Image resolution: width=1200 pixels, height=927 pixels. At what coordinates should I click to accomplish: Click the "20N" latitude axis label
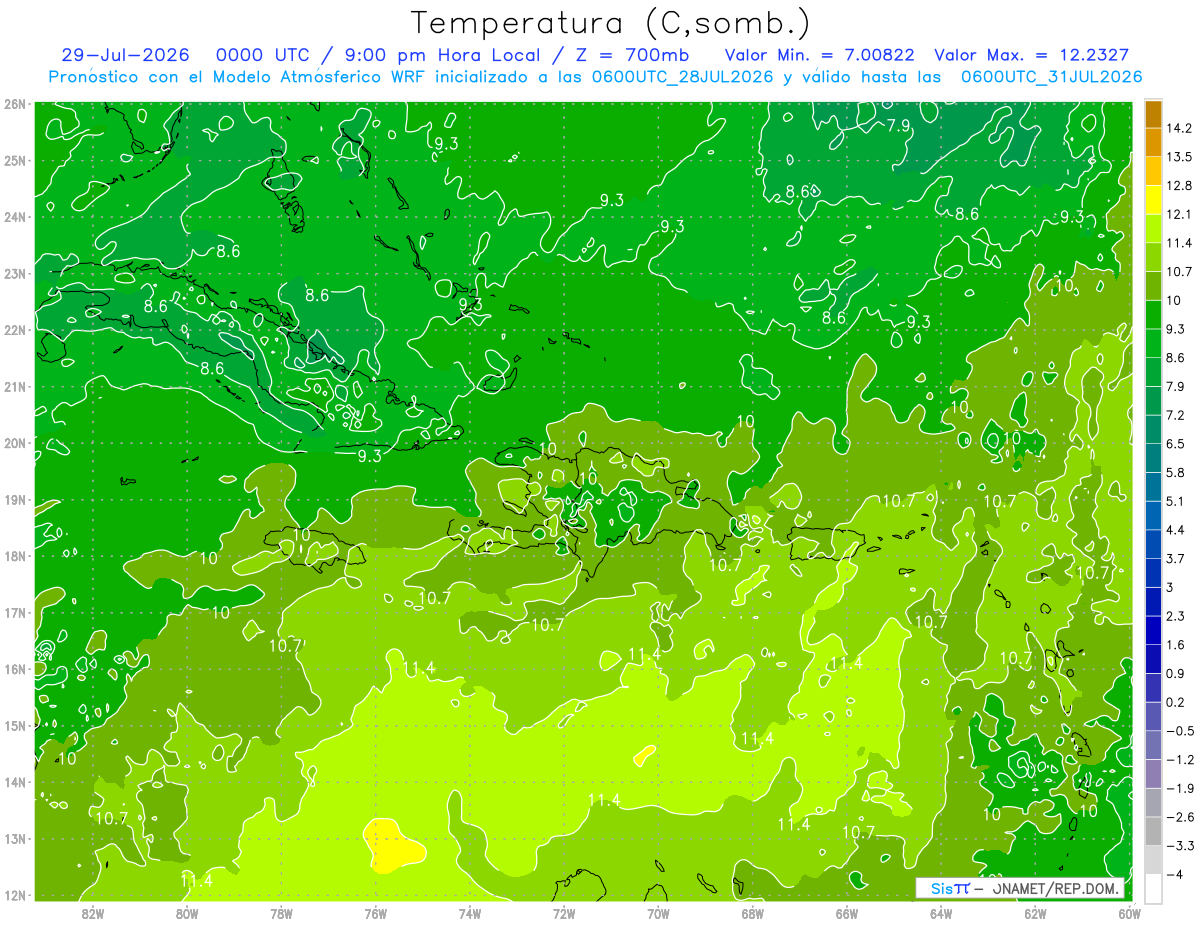14,443
